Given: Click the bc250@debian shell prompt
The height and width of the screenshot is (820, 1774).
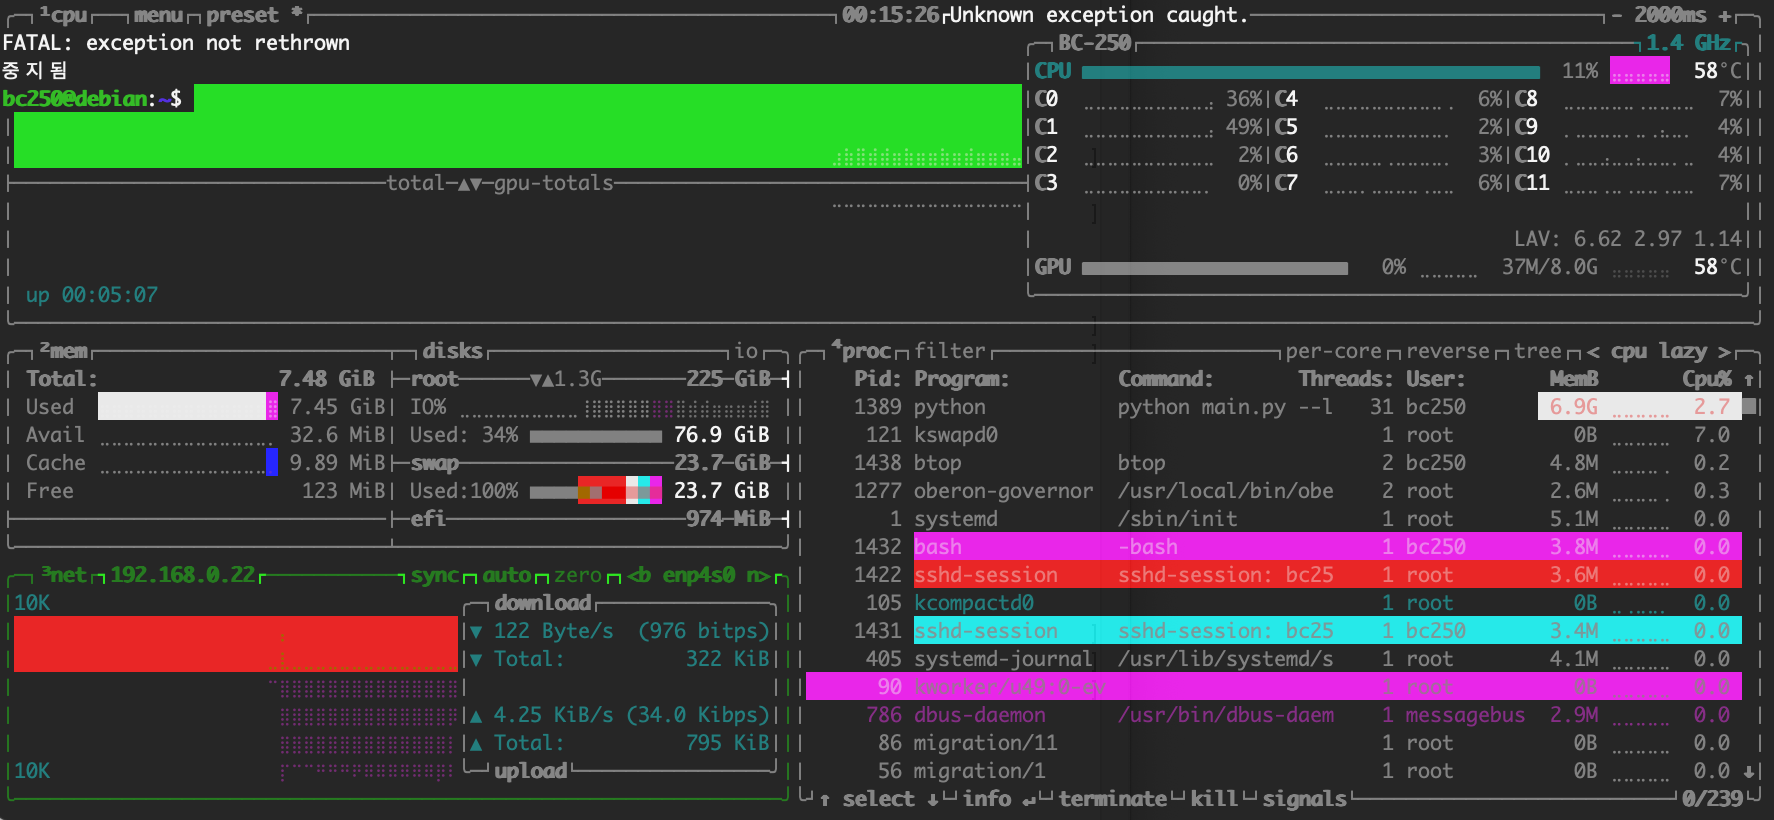Looking at the screenshot, I should coord(92,99).
